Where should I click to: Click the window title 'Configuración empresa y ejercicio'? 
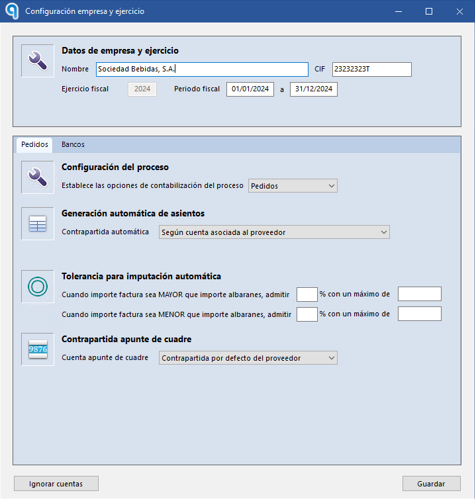pos(85,11)
